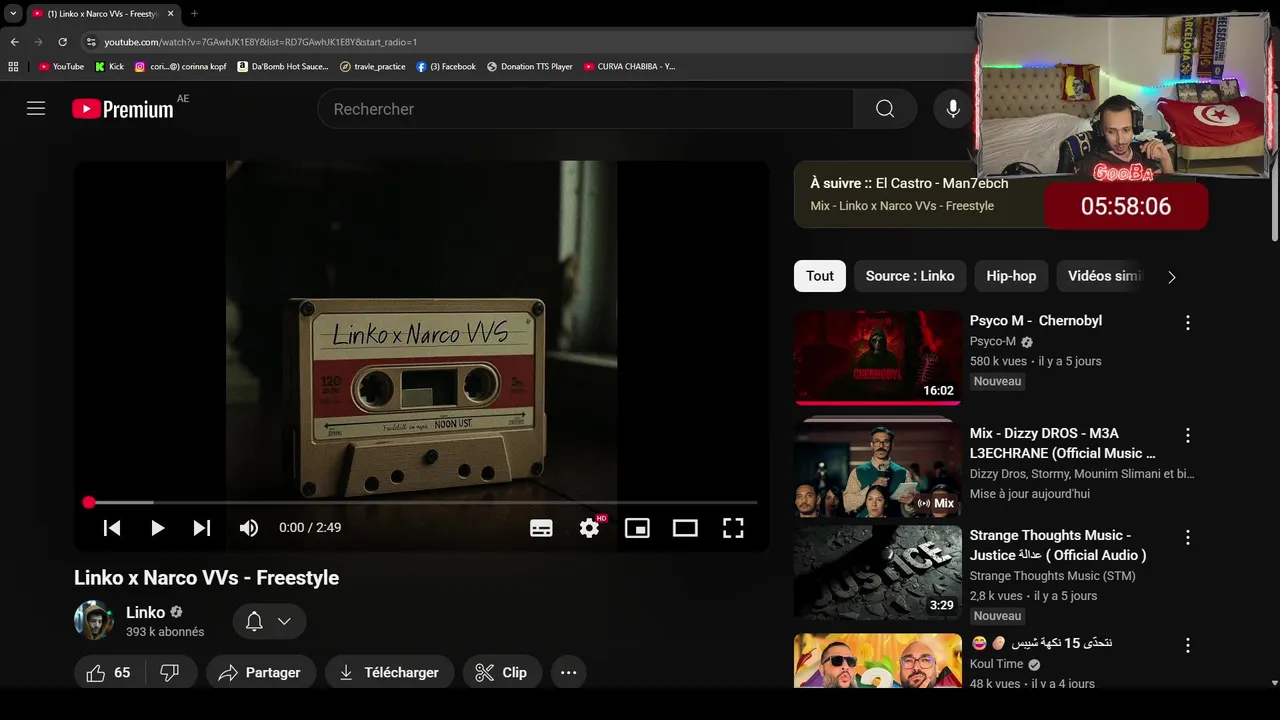Skip to next video in playlist

click(202, 528)
